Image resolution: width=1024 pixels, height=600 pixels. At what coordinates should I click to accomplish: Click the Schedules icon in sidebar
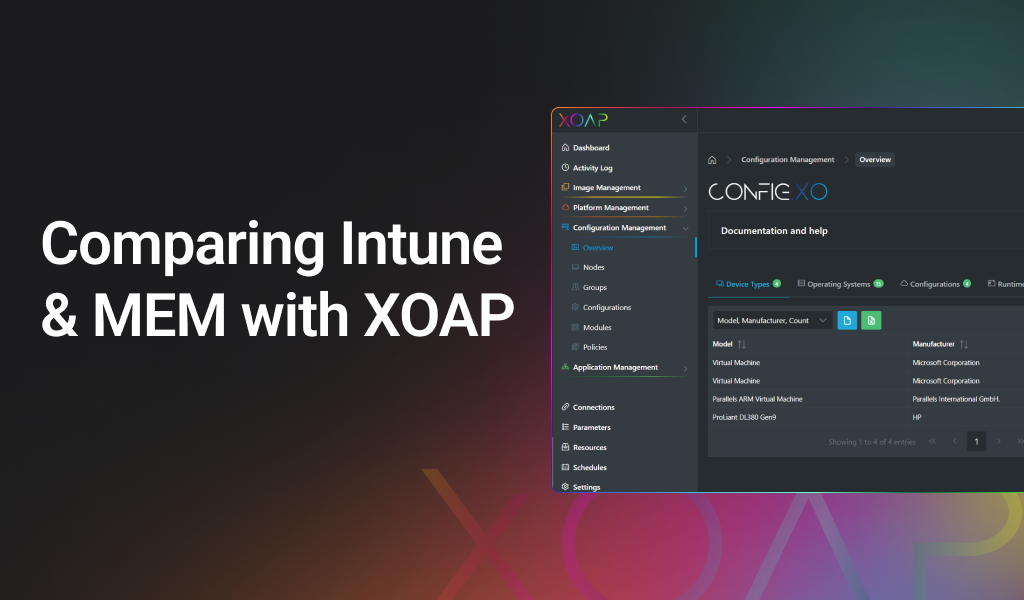coord(566,467)
